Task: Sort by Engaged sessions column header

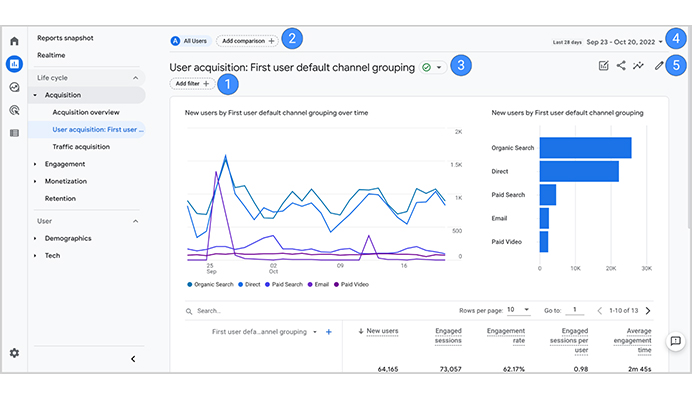Action: tap(448, 335)
